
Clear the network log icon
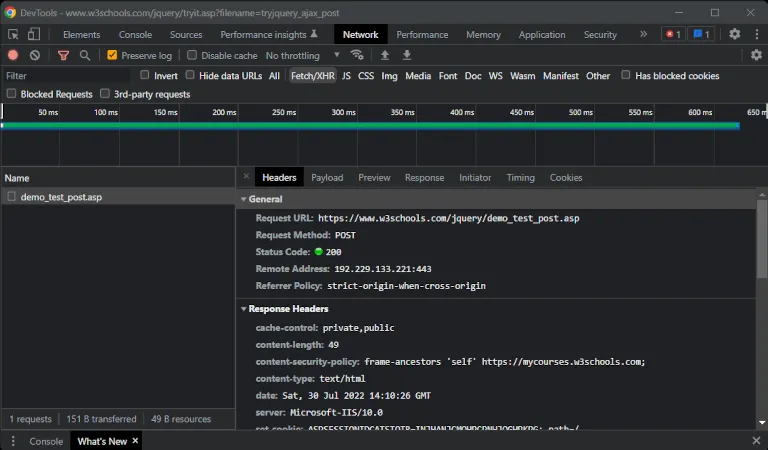(x=34, y=55)
